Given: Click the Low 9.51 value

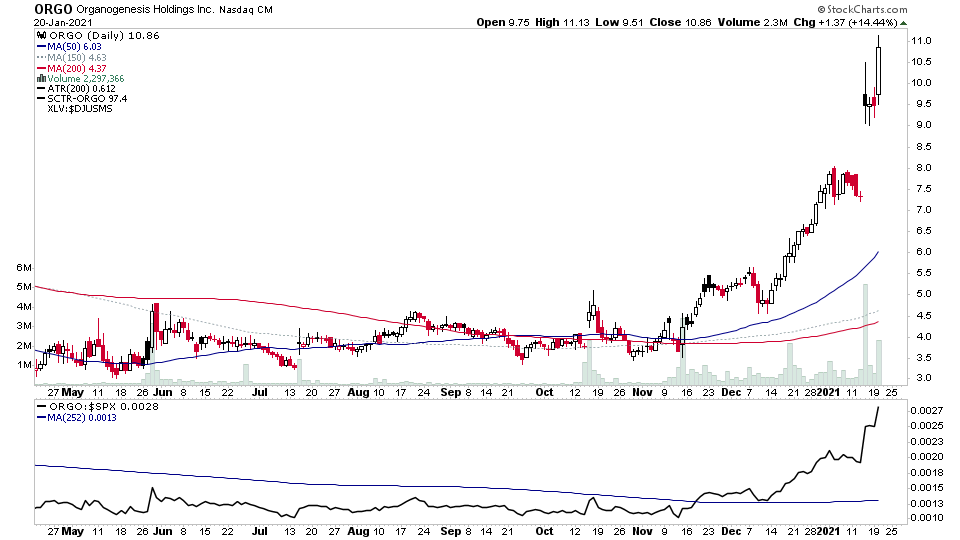Looking at the screenshot, I should click(x=619, y=22).
